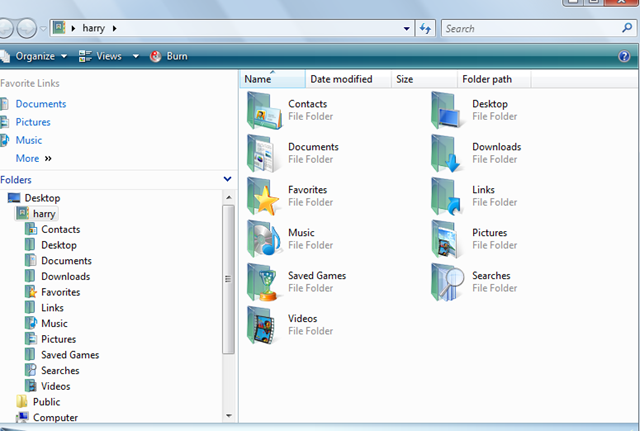This screenshot has height=431, width=640.
Task: Open the Views dropdown arrow
Action: (x=136, y=56)
